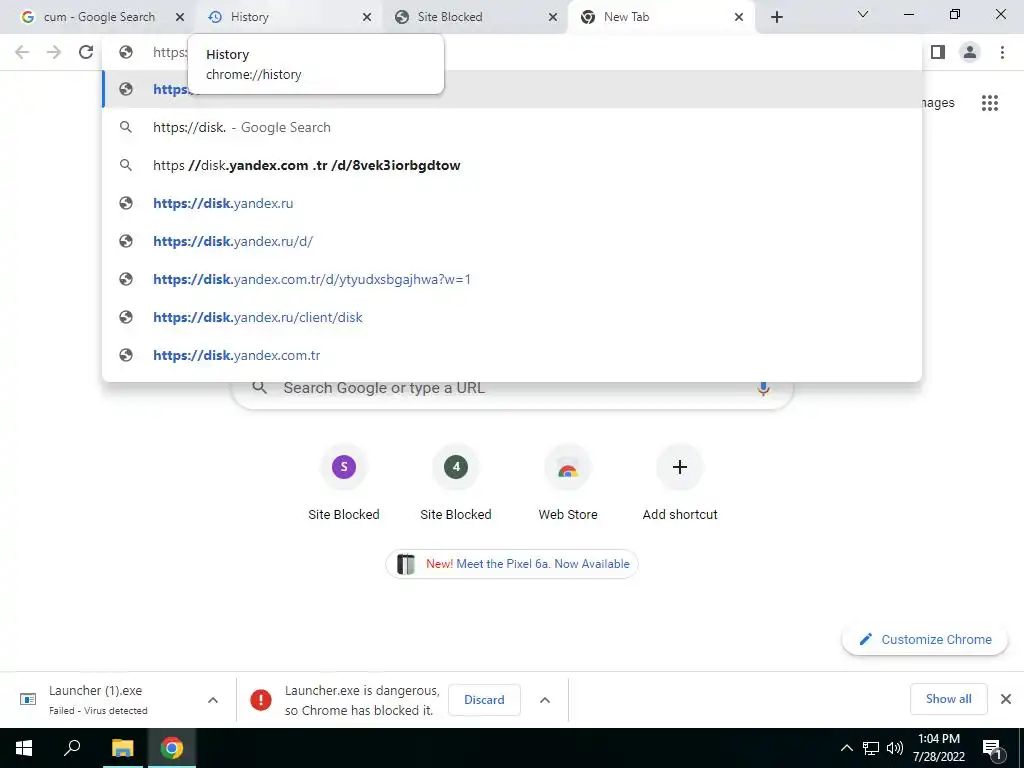Open the notification center icon
Viewport: 1024px width, 768px height.
click(993, 748)
